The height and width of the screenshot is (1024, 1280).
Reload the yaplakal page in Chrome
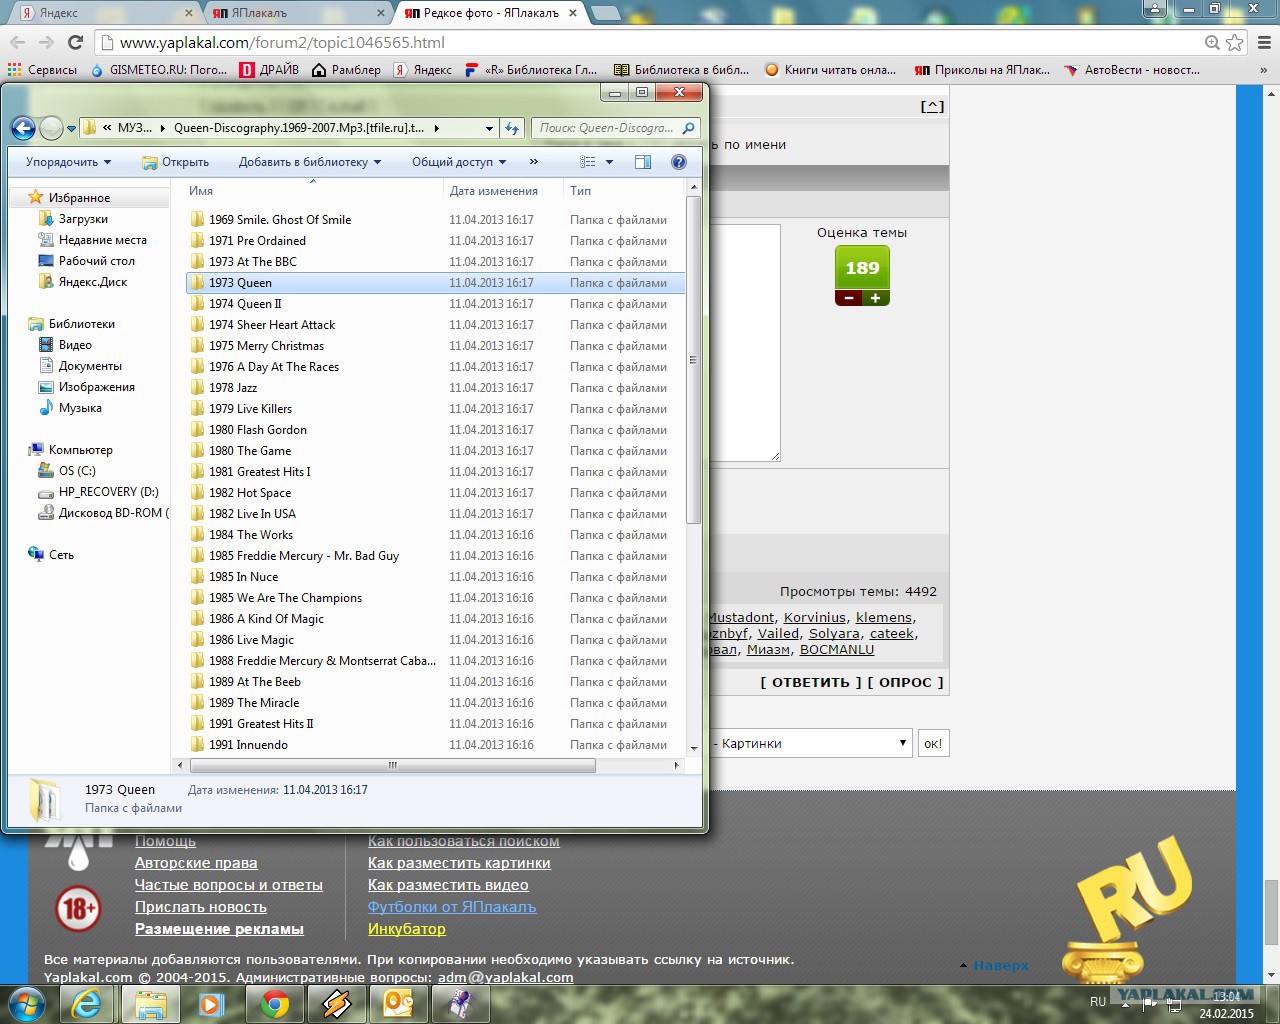click(75, 42)
